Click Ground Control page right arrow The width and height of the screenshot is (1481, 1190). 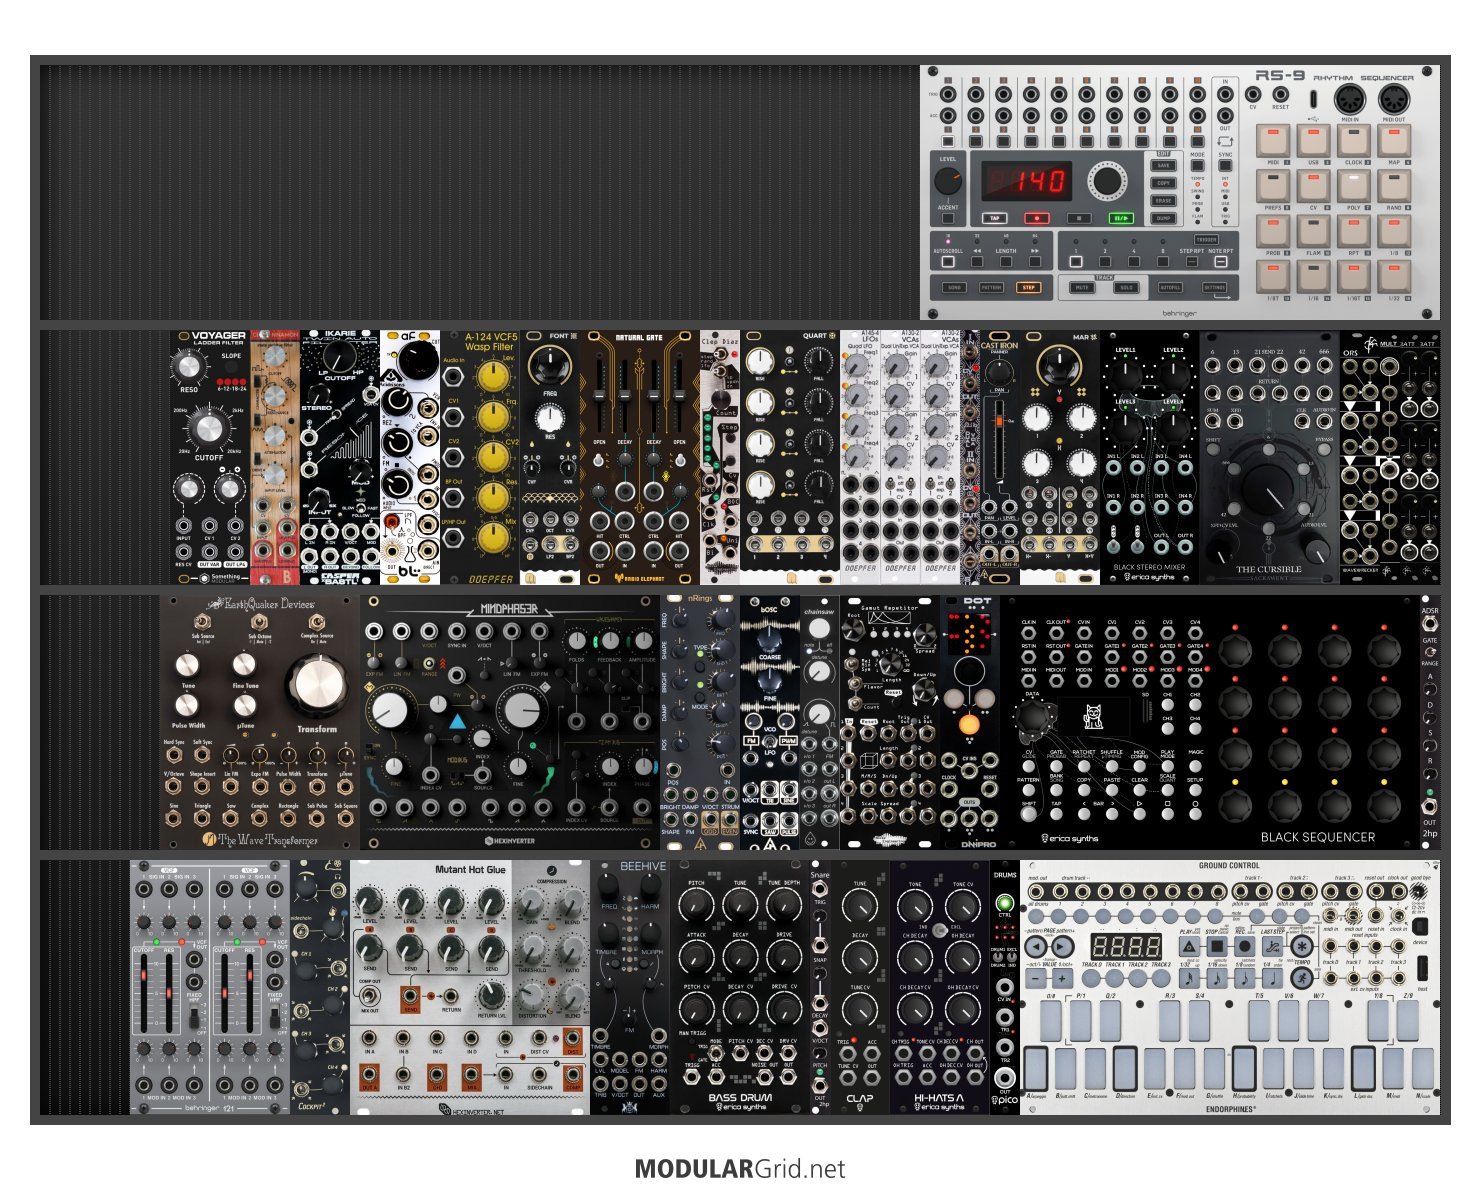coord(1063,946)
